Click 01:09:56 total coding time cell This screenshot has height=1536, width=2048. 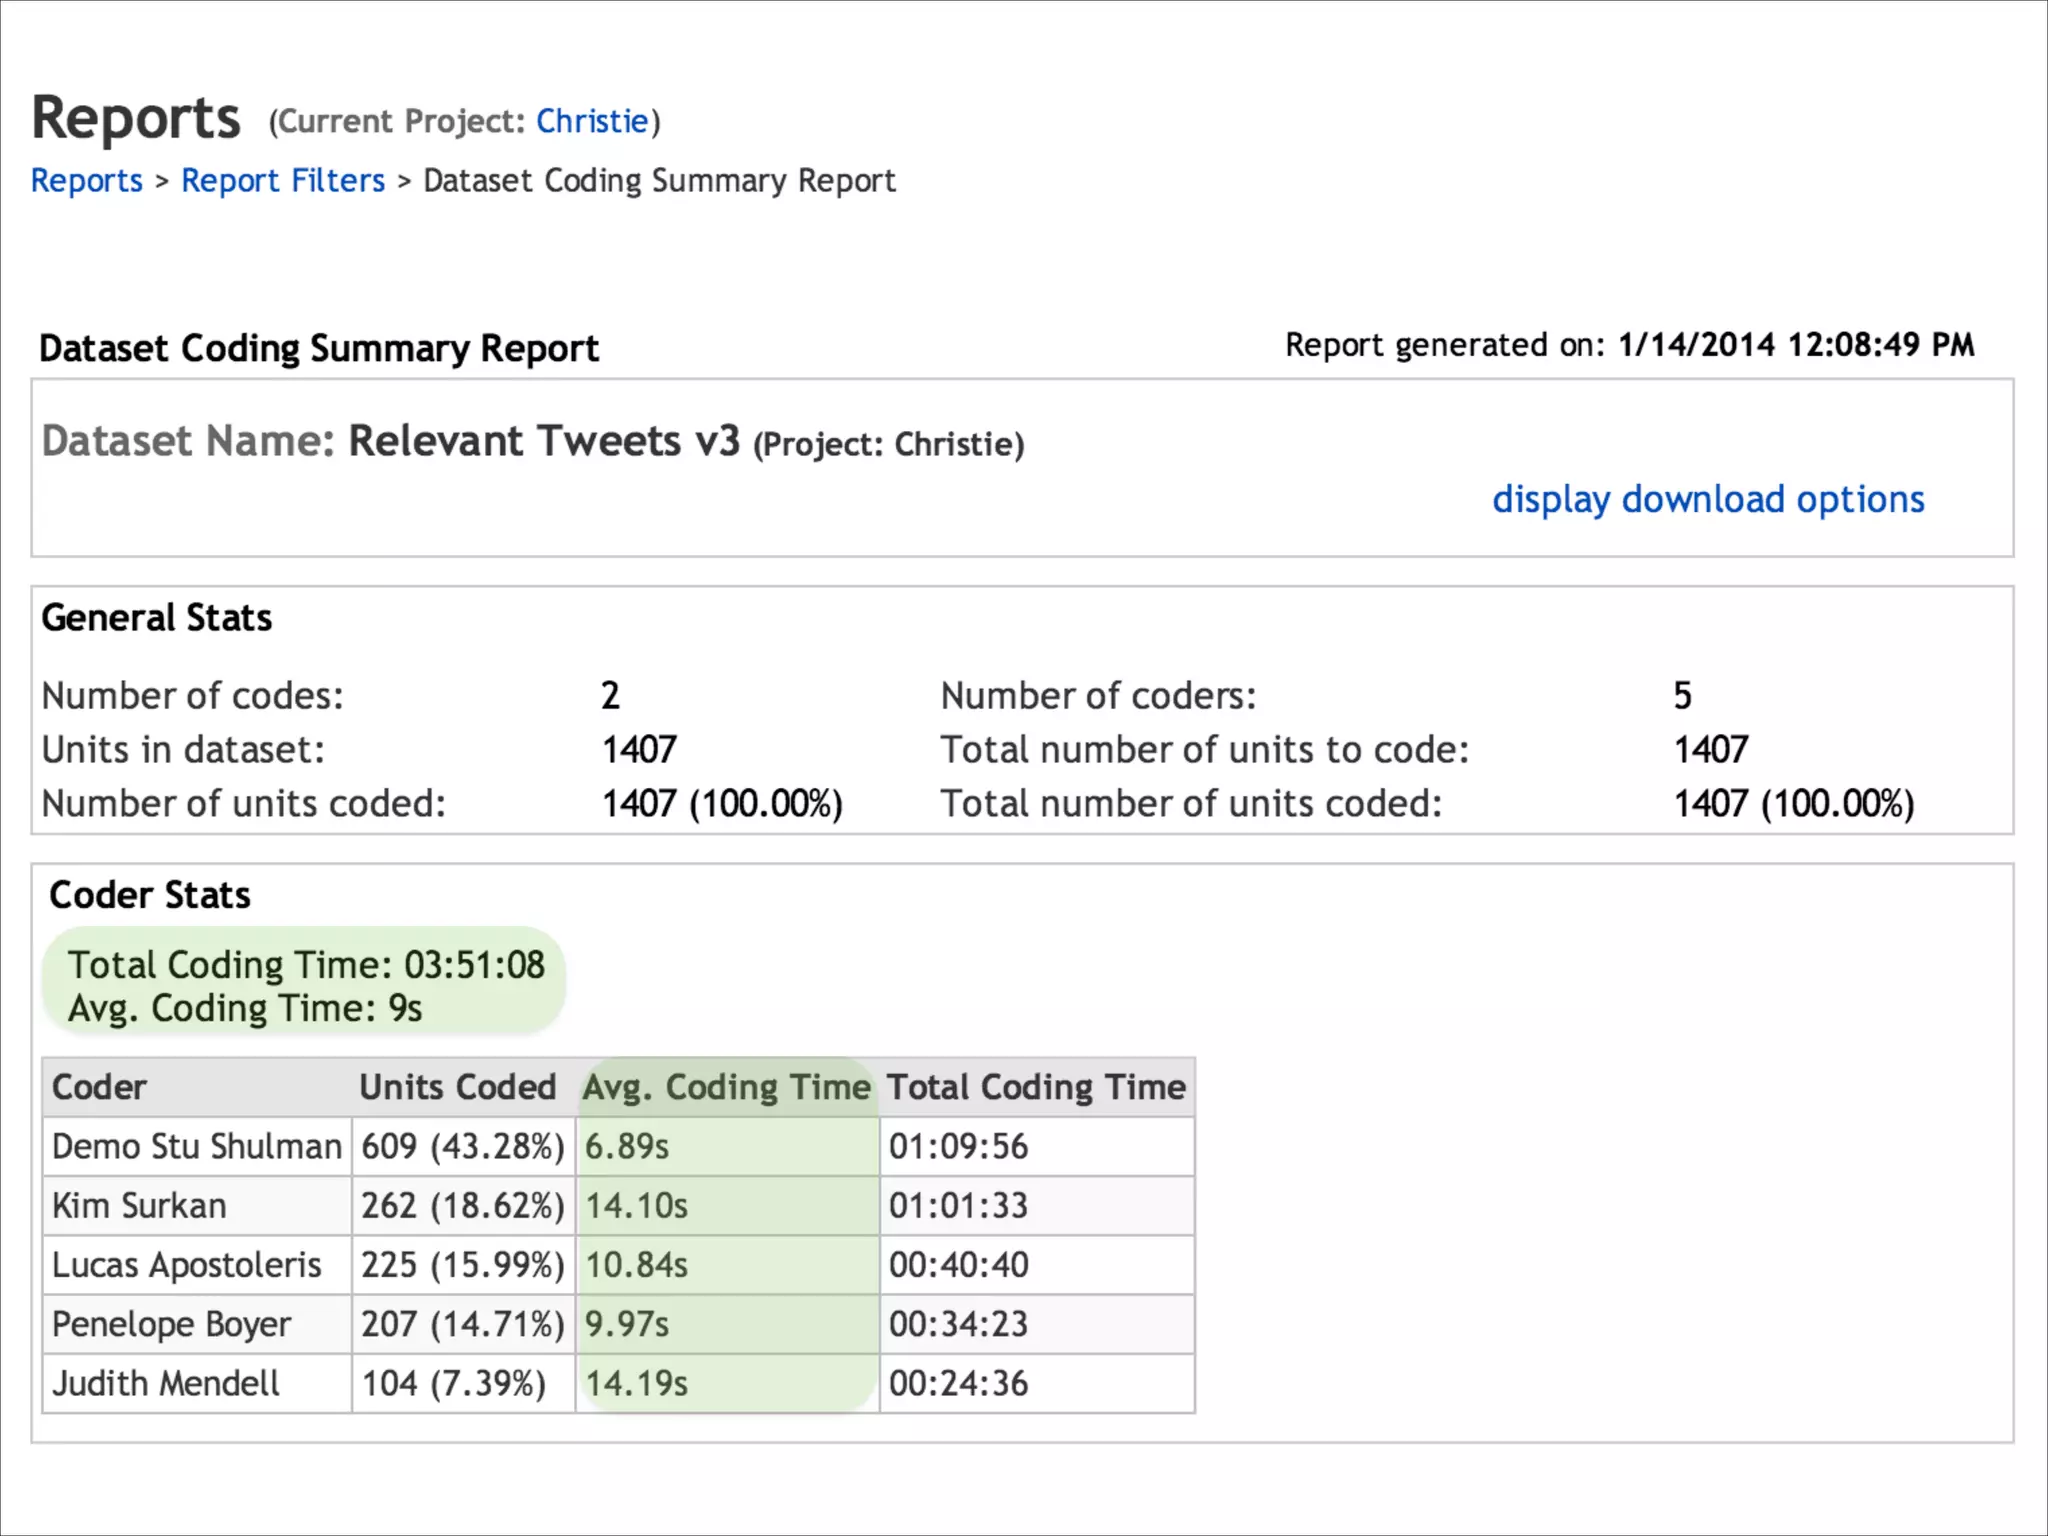point(958,1146)
